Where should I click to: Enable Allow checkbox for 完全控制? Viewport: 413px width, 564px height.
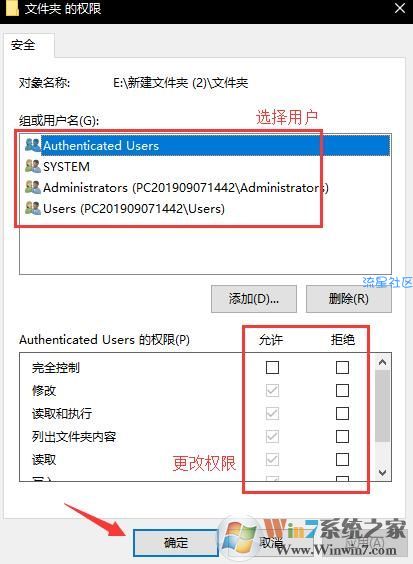pos(272,367)
